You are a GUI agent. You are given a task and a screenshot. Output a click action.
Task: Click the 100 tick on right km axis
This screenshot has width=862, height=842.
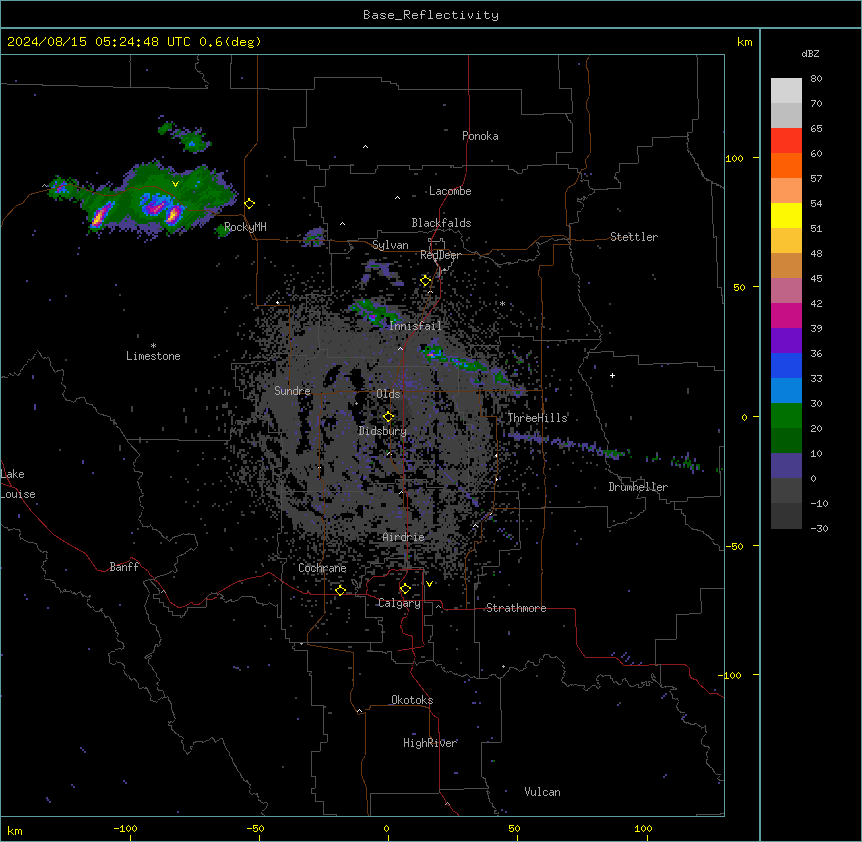coord(734,158)
